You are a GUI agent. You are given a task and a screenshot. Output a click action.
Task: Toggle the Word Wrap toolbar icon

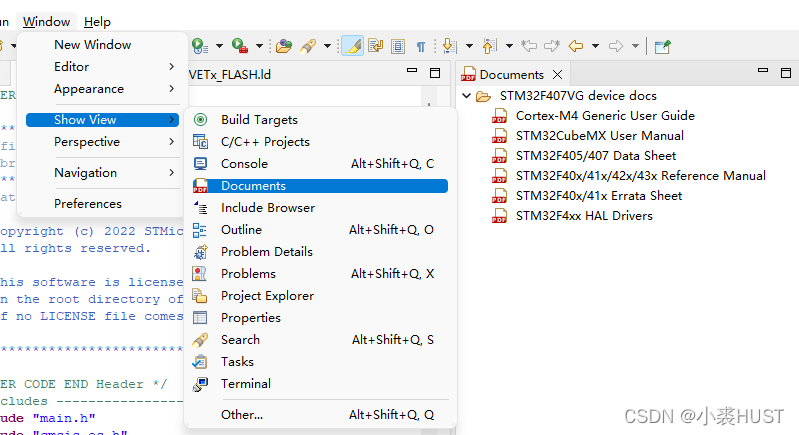pos(376,46)
